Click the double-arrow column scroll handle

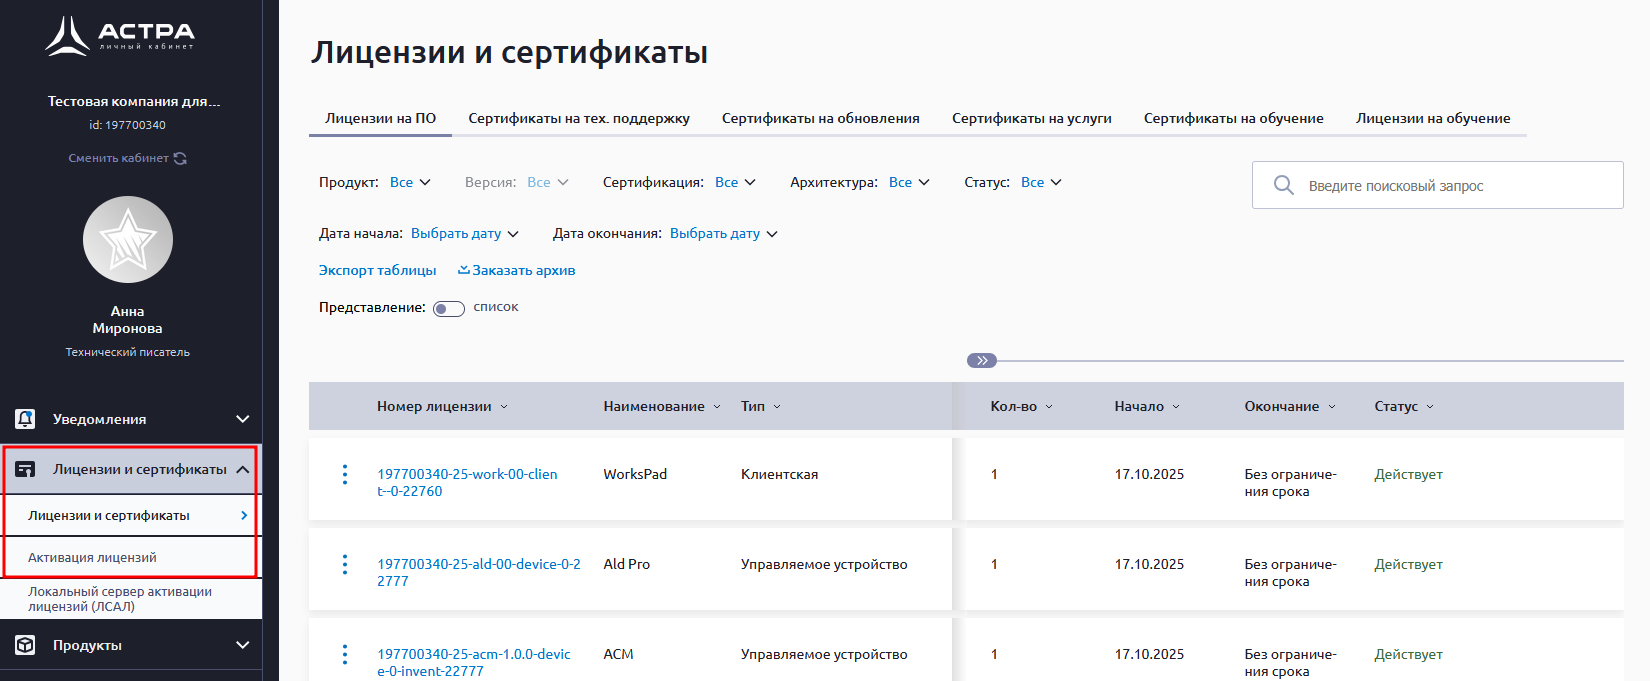(x=982, y=360)
